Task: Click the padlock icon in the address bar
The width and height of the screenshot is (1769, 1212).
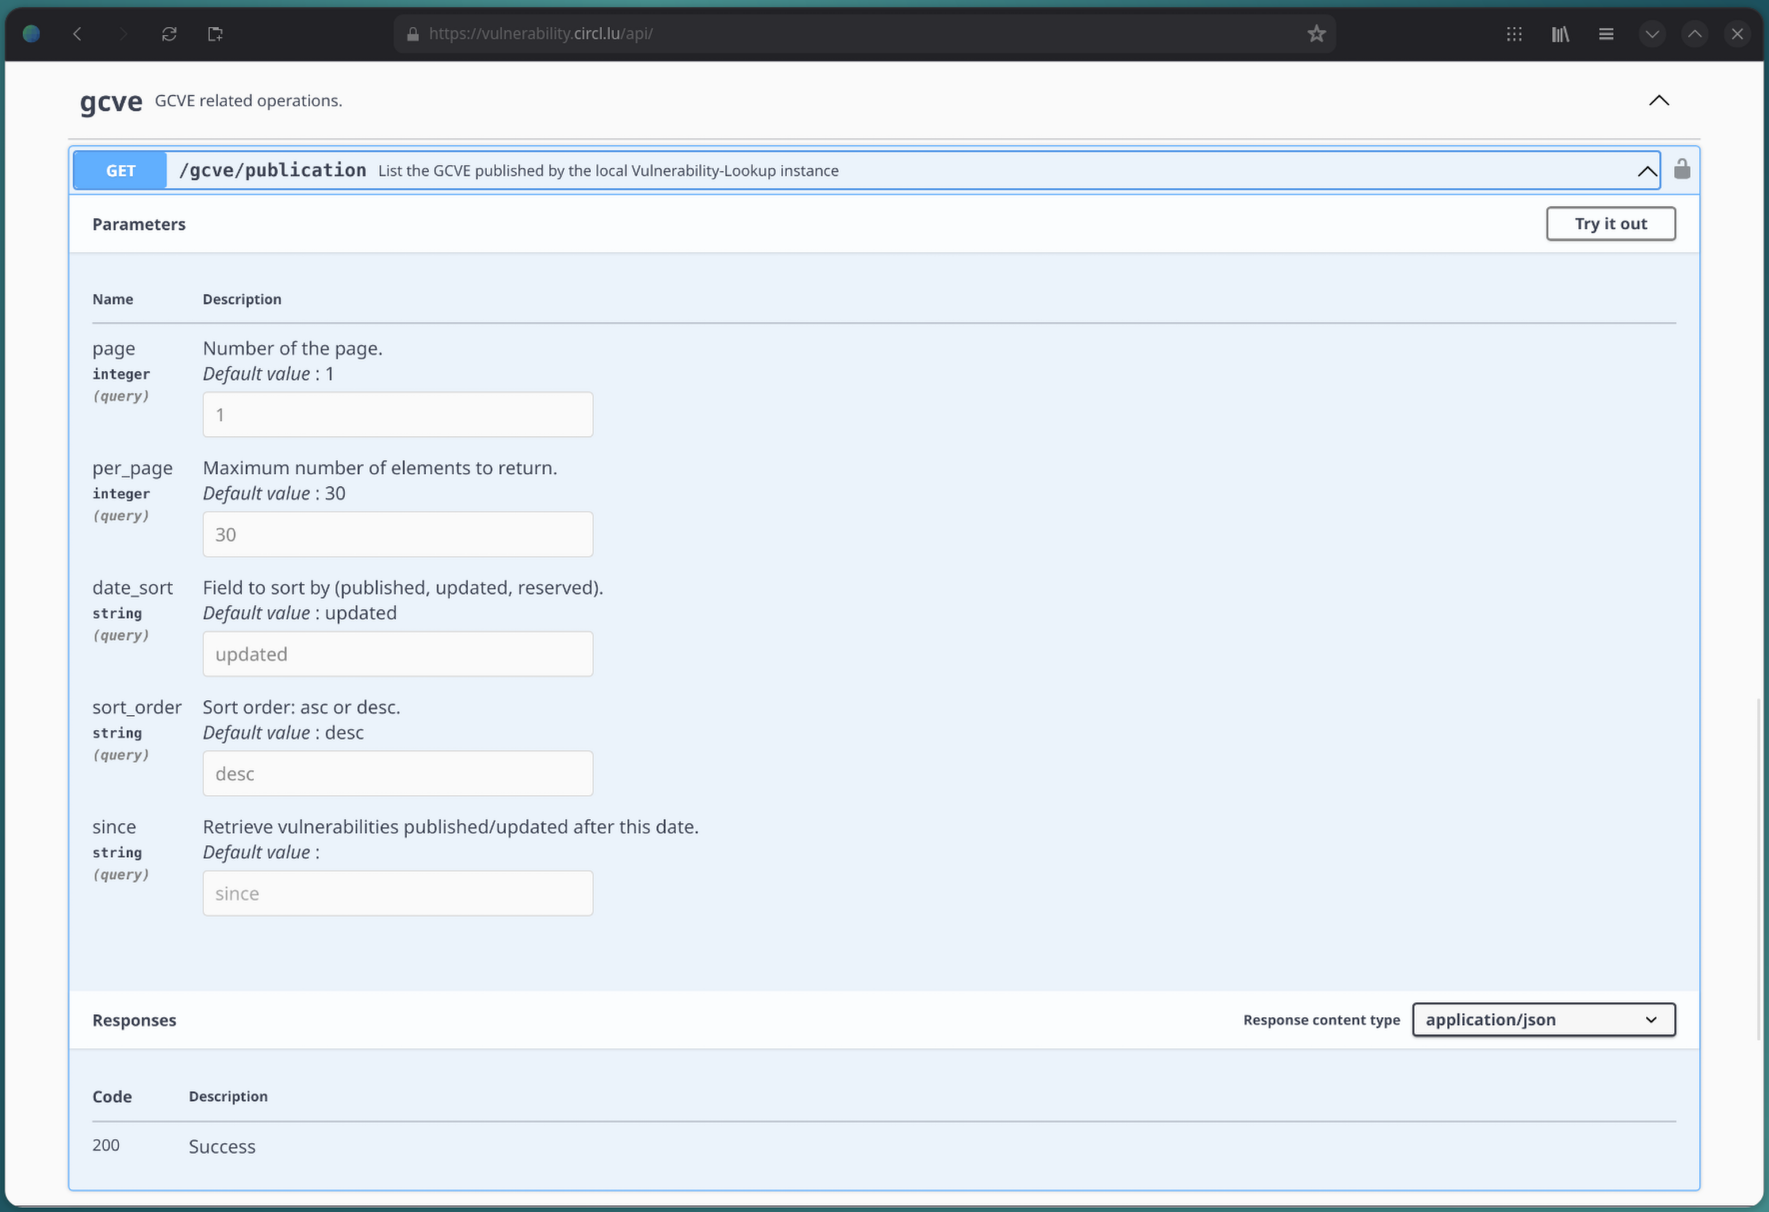Action: 412,33
